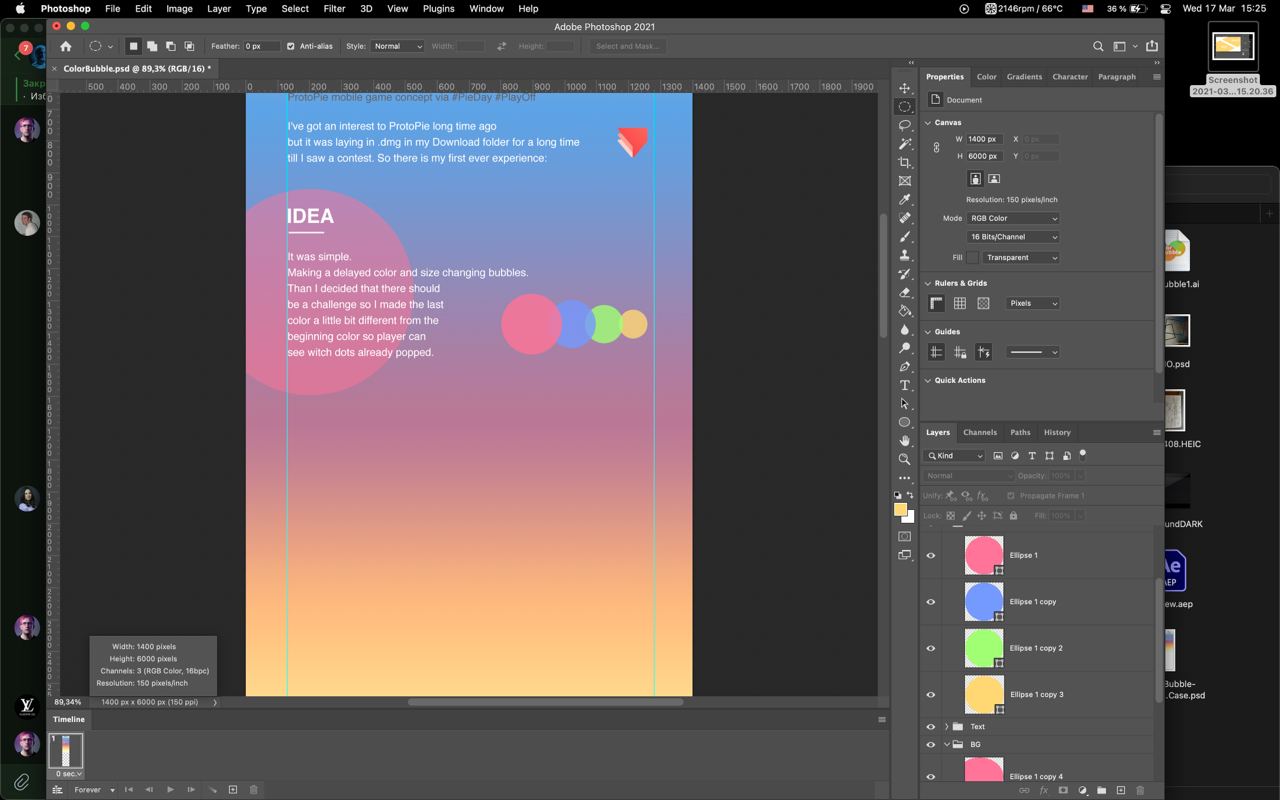Create a new layer from Layers panel footer
This screenshot has height=800, width=1280.
(x=1120, y=790)
